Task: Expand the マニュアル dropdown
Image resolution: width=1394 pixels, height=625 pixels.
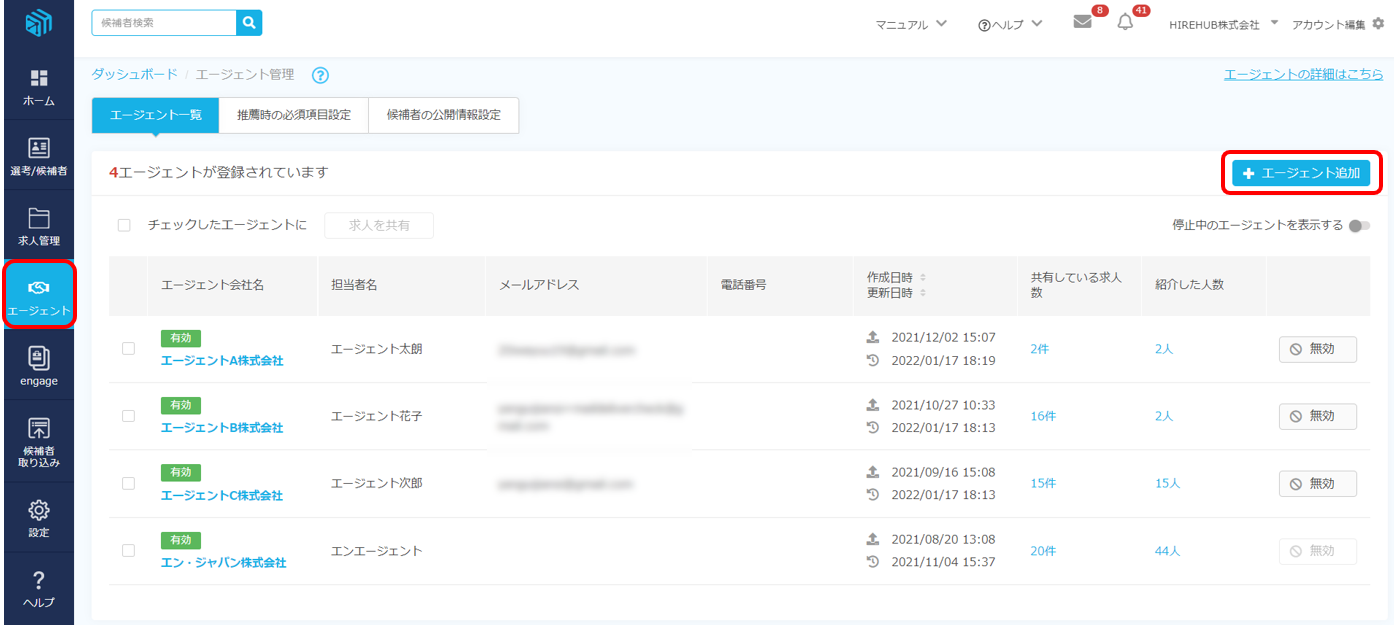Action: click(x=910, y=24)
